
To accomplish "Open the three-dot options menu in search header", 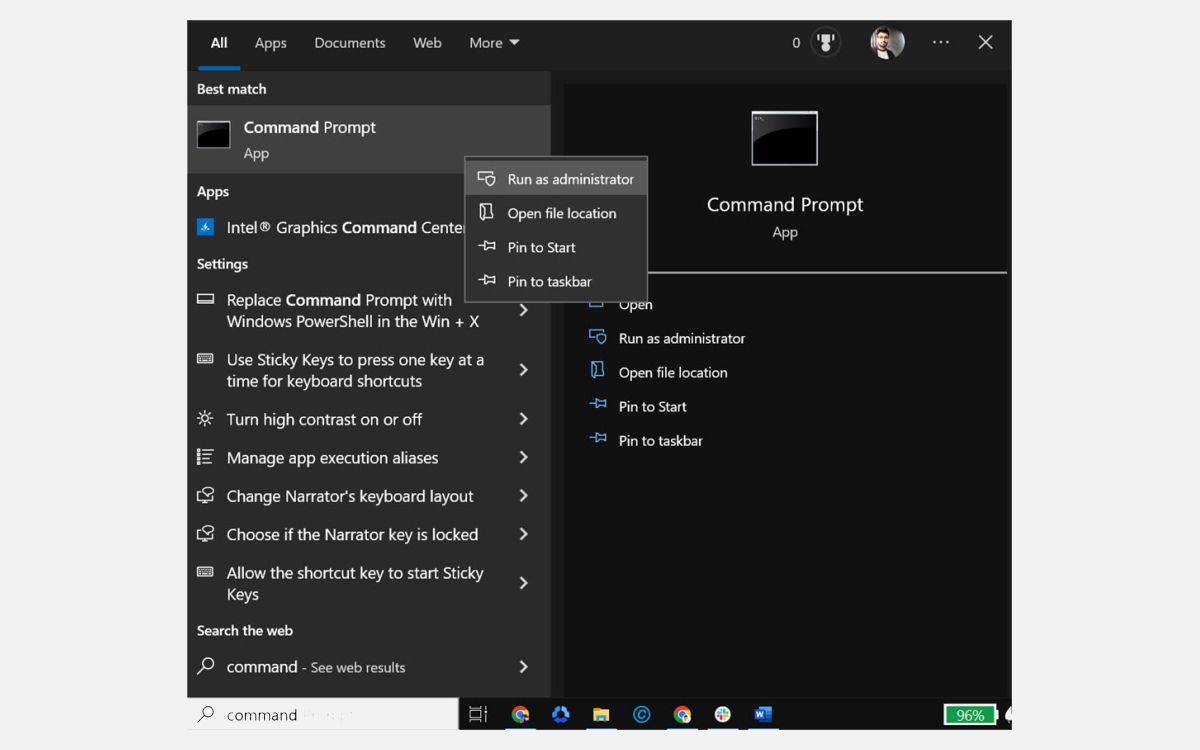I will click(x=940, y=43).
